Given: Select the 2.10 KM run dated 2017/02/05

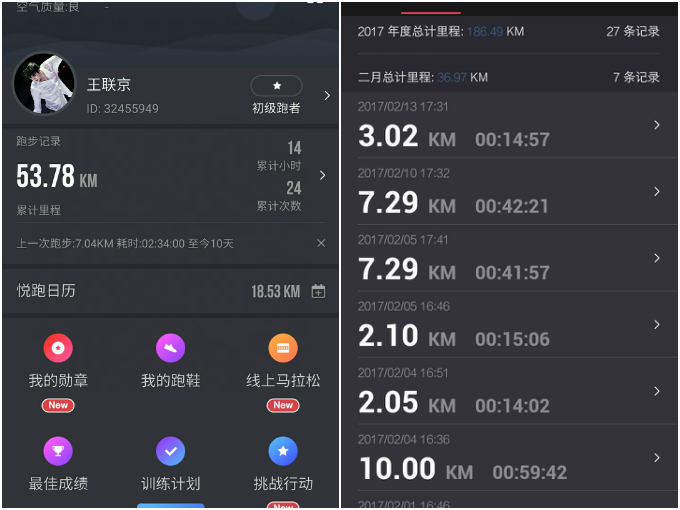Looking at the screenshot, I should click(x=509, y=325).
